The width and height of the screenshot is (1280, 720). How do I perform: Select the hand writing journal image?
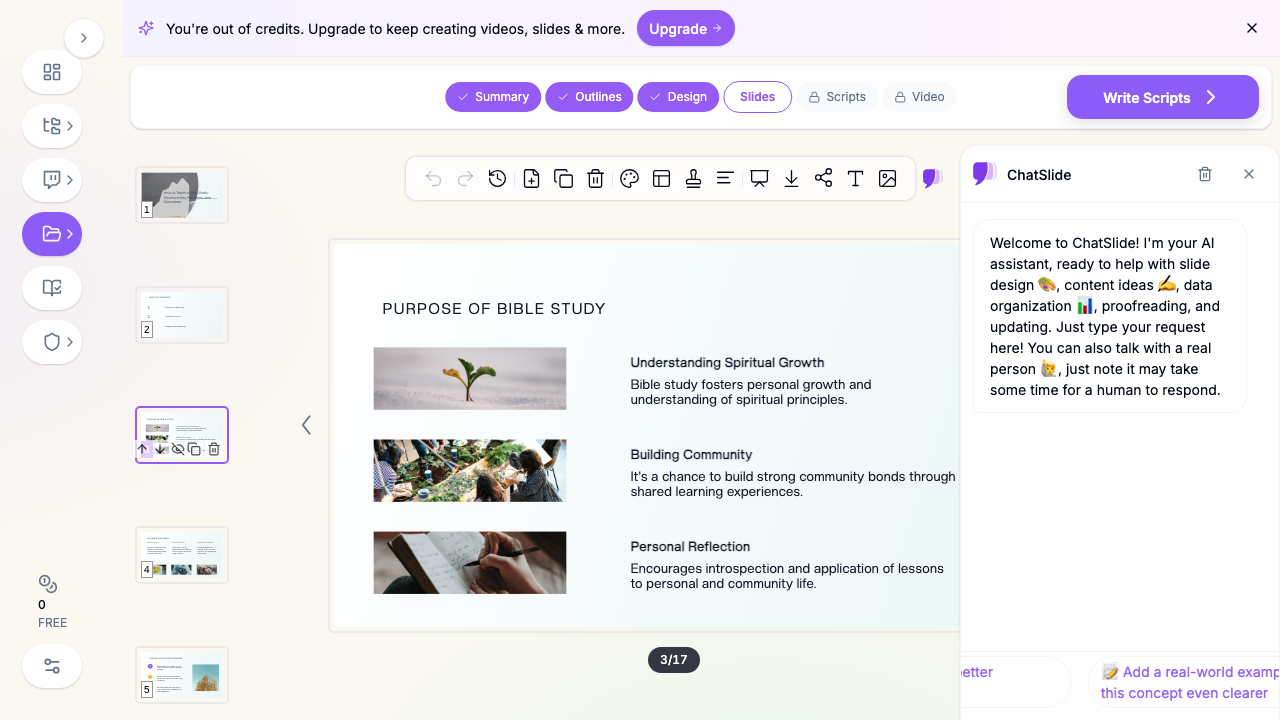pos(470,562)
